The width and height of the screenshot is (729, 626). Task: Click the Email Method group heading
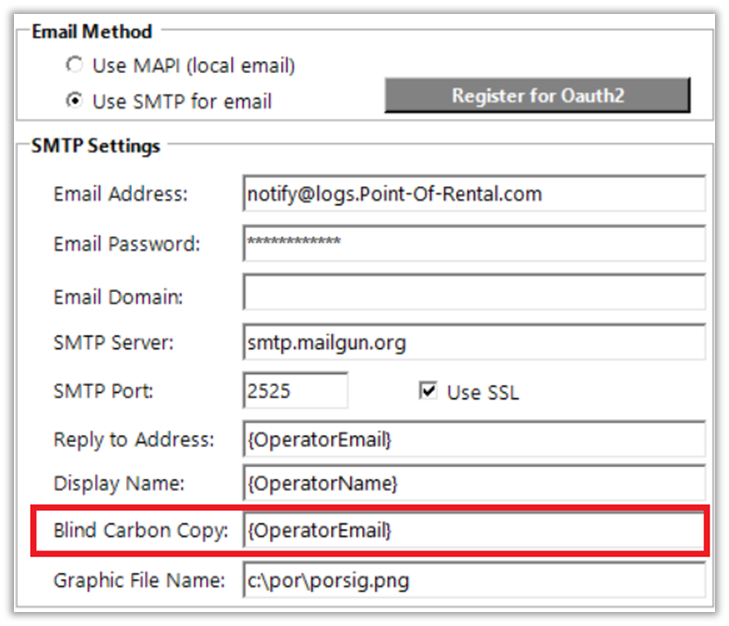coord(92,31)
